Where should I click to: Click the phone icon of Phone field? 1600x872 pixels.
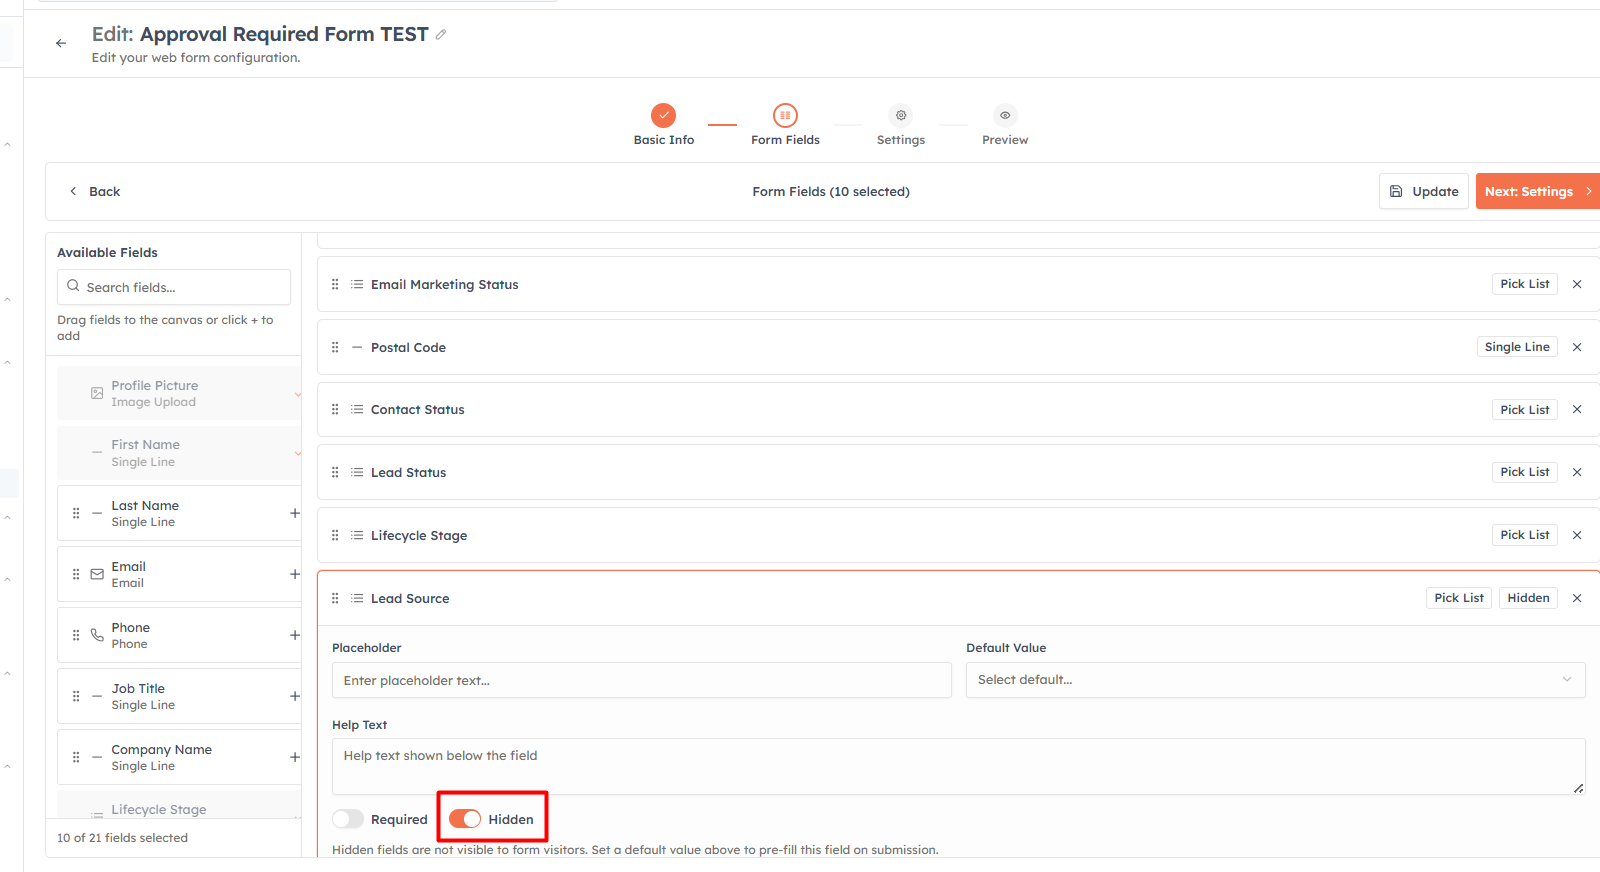[97, 635]
